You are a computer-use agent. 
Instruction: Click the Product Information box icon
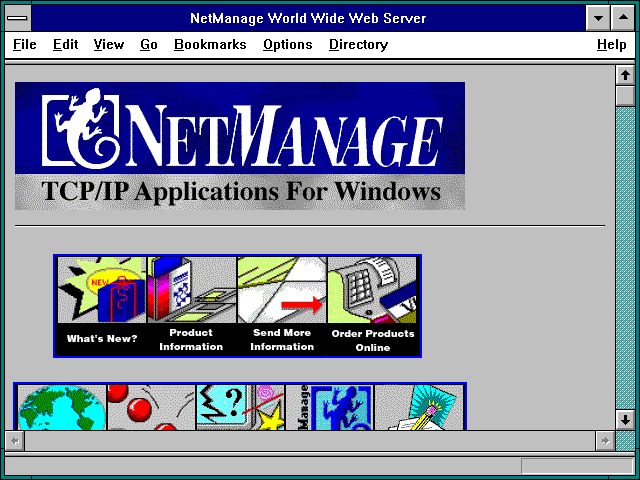coord(192,290)
